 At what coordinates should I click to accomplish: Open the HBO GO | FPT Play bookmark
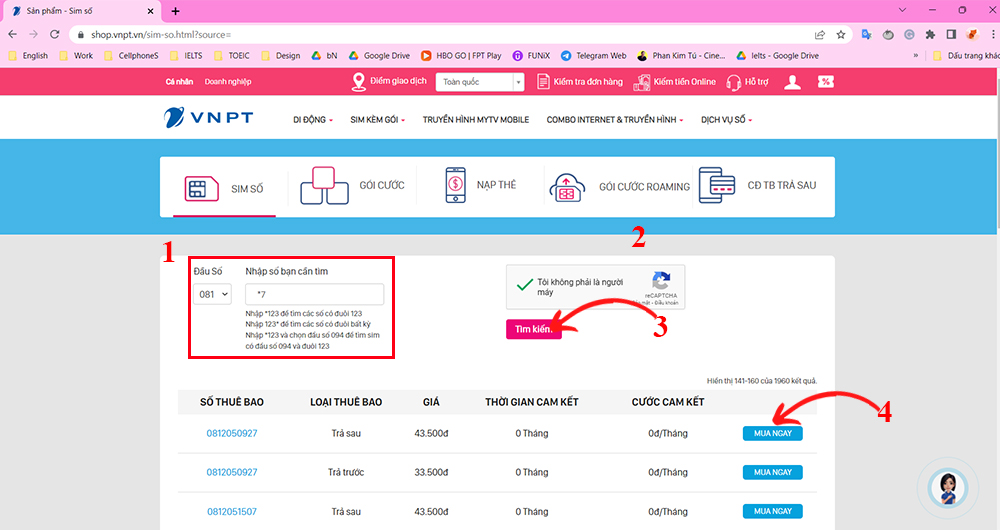pyautogui.click(x=461, y=55)
